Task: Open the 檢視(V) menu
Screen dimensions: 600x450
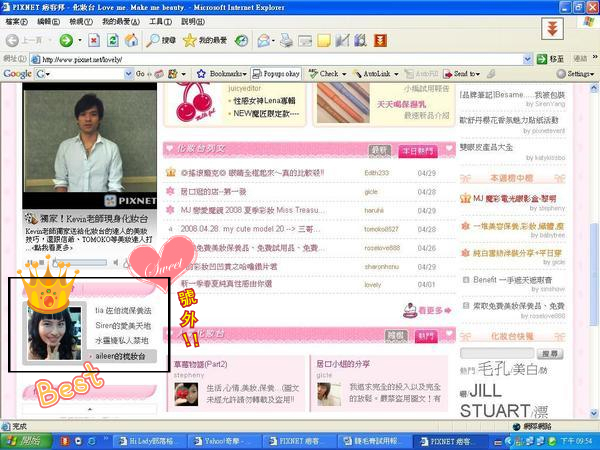Action: point(81,22)
